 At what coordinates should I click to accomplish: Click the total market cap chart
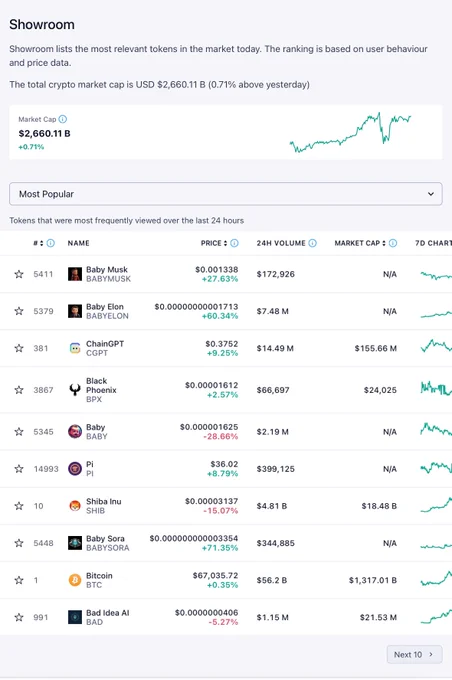(350, 132)
